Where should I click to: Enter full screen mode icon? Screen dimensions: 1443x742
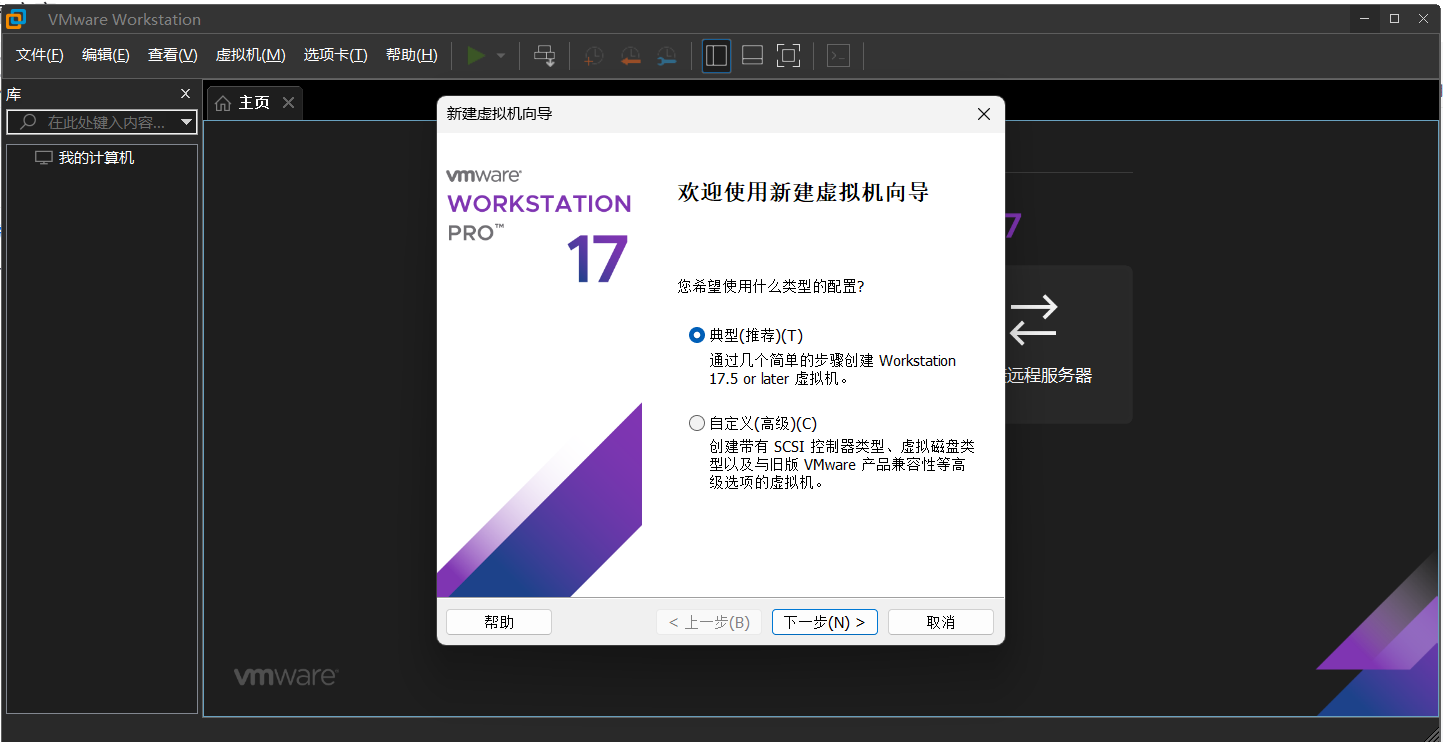pos(789,56)
